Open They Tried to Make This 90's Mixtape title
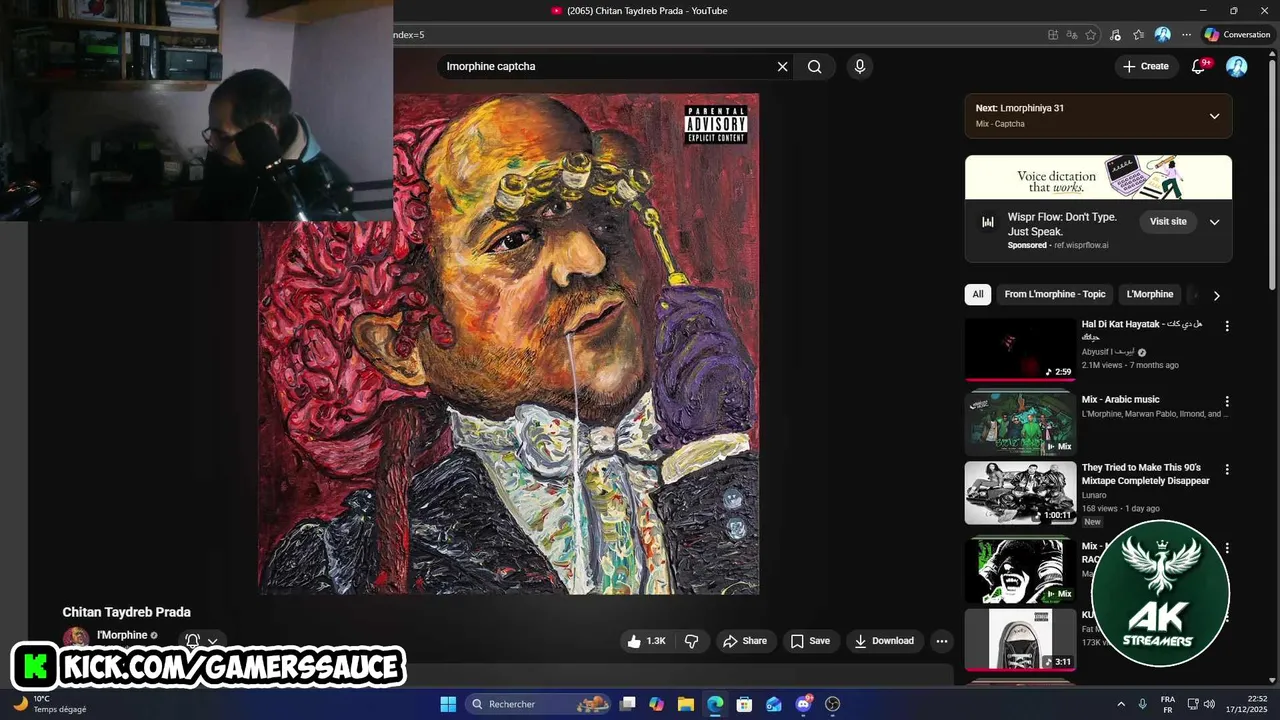This screenshot has width=1280, height=720. pos(1145,474)
